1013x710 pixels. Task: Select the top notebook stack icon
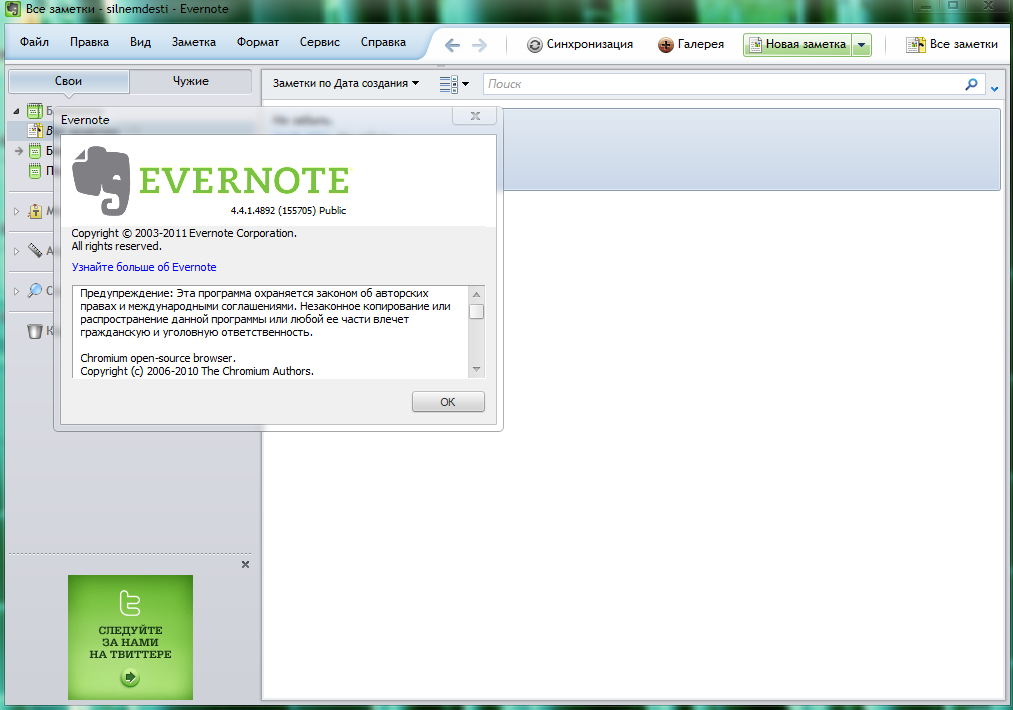(34, 110)
